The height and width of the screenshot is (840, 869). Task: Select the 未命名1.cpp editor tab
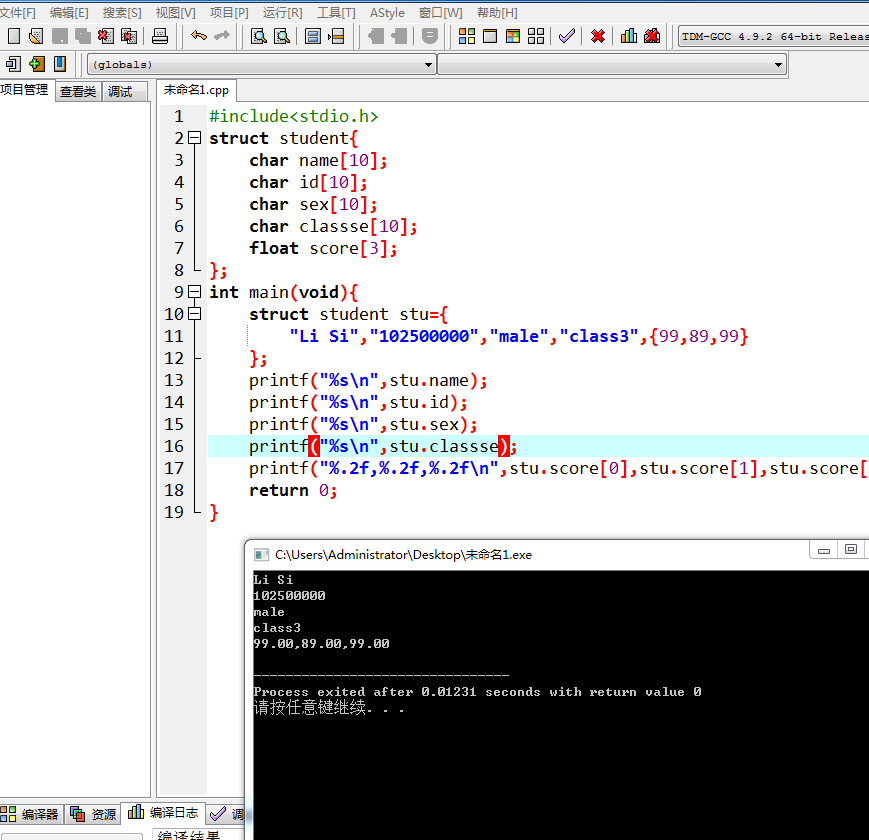coord(196,90)
